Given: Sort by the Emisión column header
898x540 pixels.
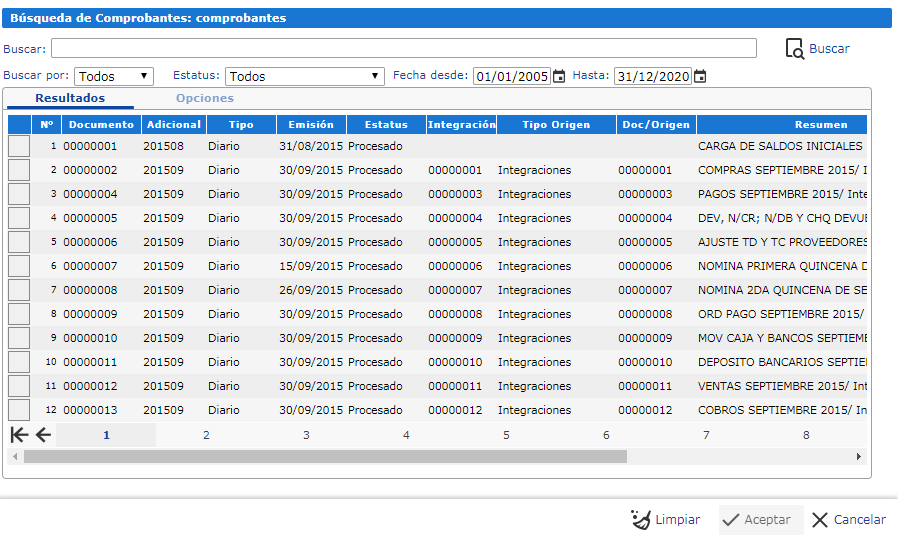Looking at the screenshot, I should (x=311, y=125).
